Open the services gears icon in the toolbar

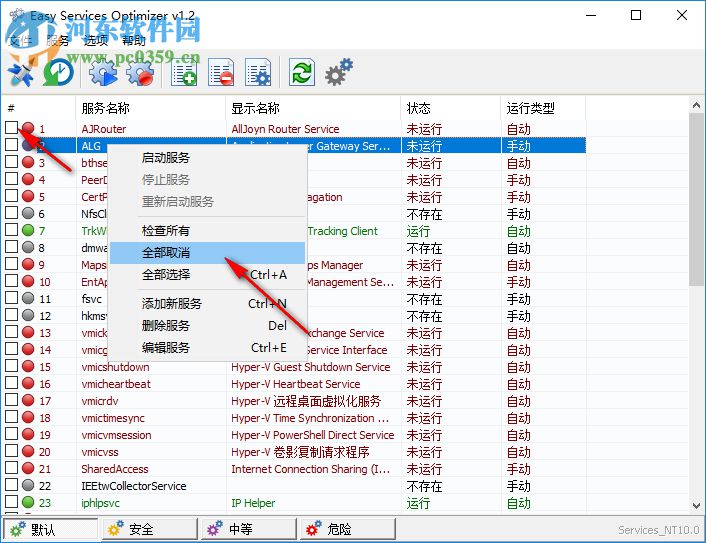[x=339, y=72]
